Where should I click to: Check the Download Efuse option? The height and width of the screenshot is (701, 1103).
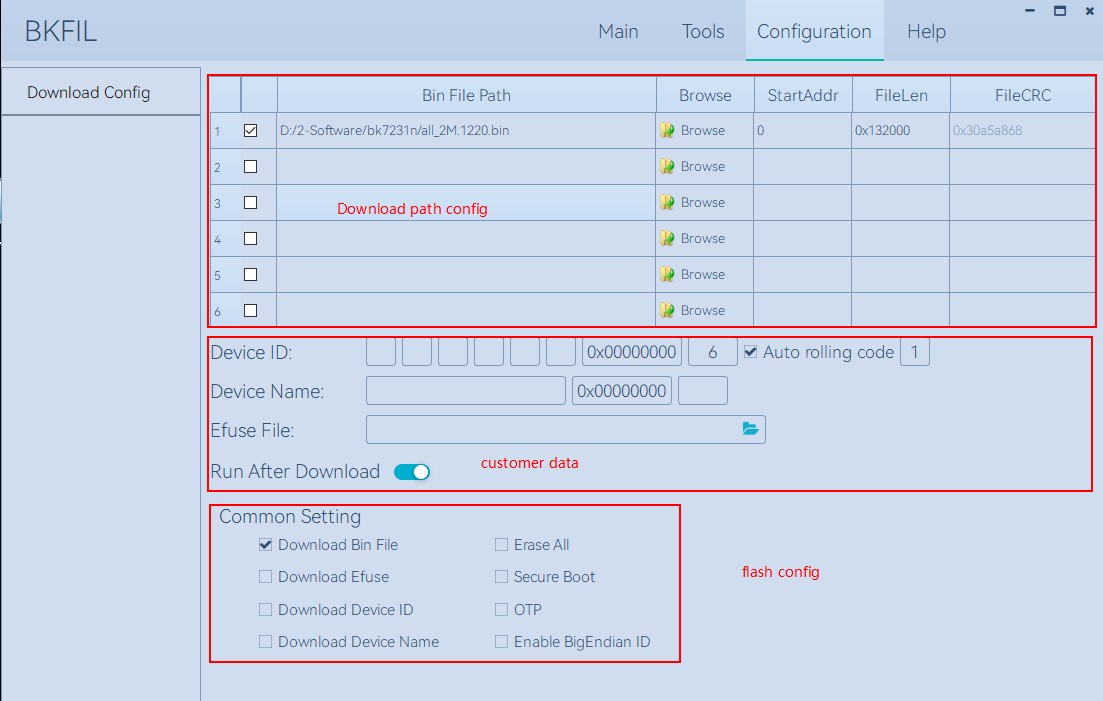(x=266, y=577)
